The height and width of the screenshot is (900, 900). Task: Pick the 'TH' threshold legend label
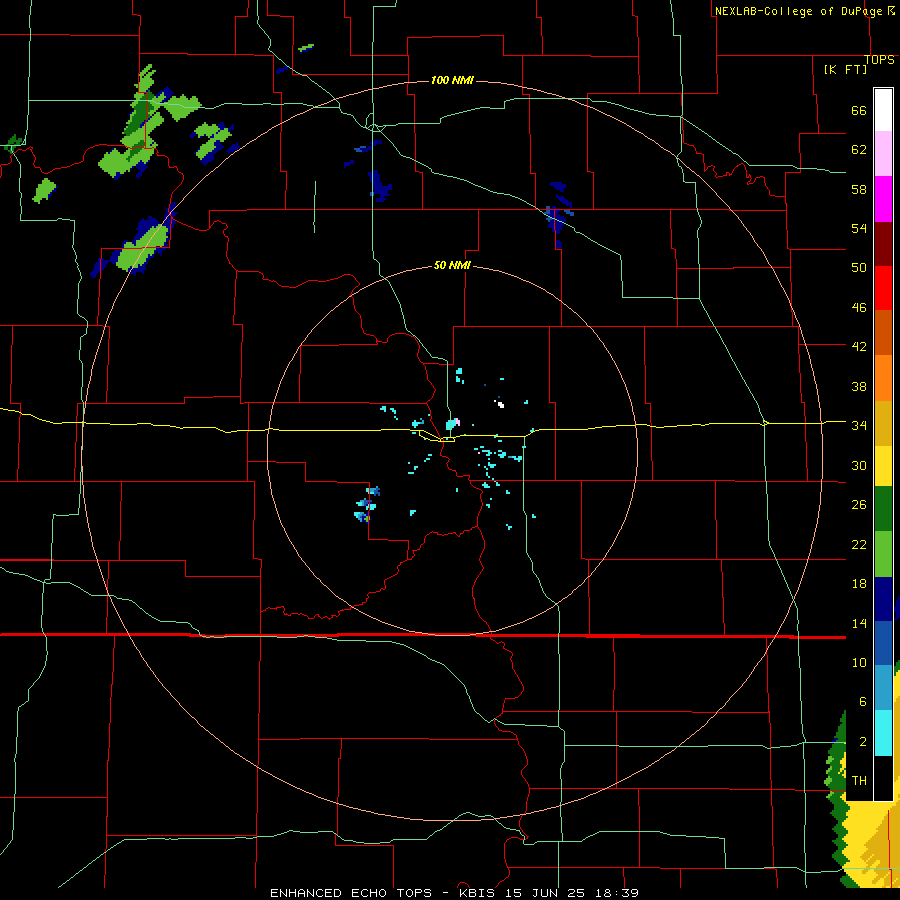pos(859,781)
